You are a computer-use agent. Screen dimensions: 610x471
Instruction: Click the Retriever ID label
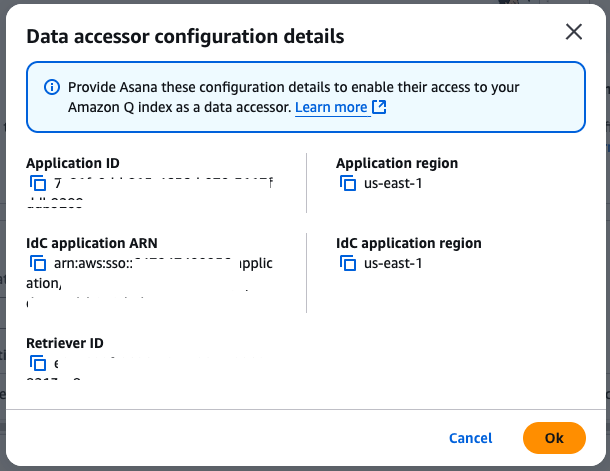65,343
